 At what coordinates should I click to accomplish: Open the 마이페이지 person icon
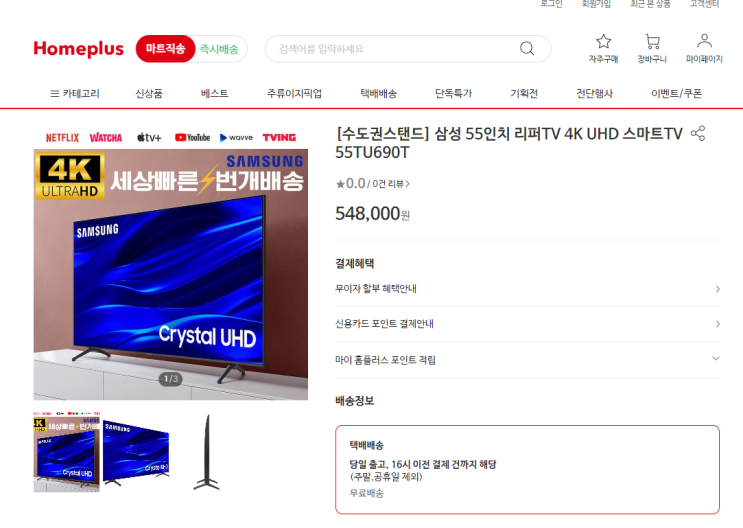coord(704,41)
